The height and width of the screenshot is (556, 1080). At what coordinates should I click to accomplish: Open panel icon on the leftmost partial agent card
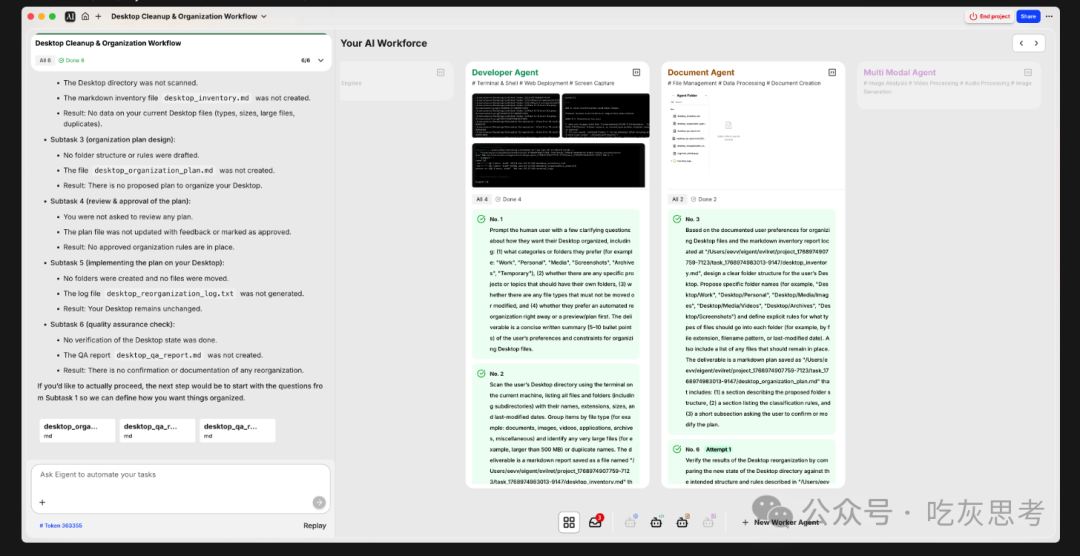point(440,72)
